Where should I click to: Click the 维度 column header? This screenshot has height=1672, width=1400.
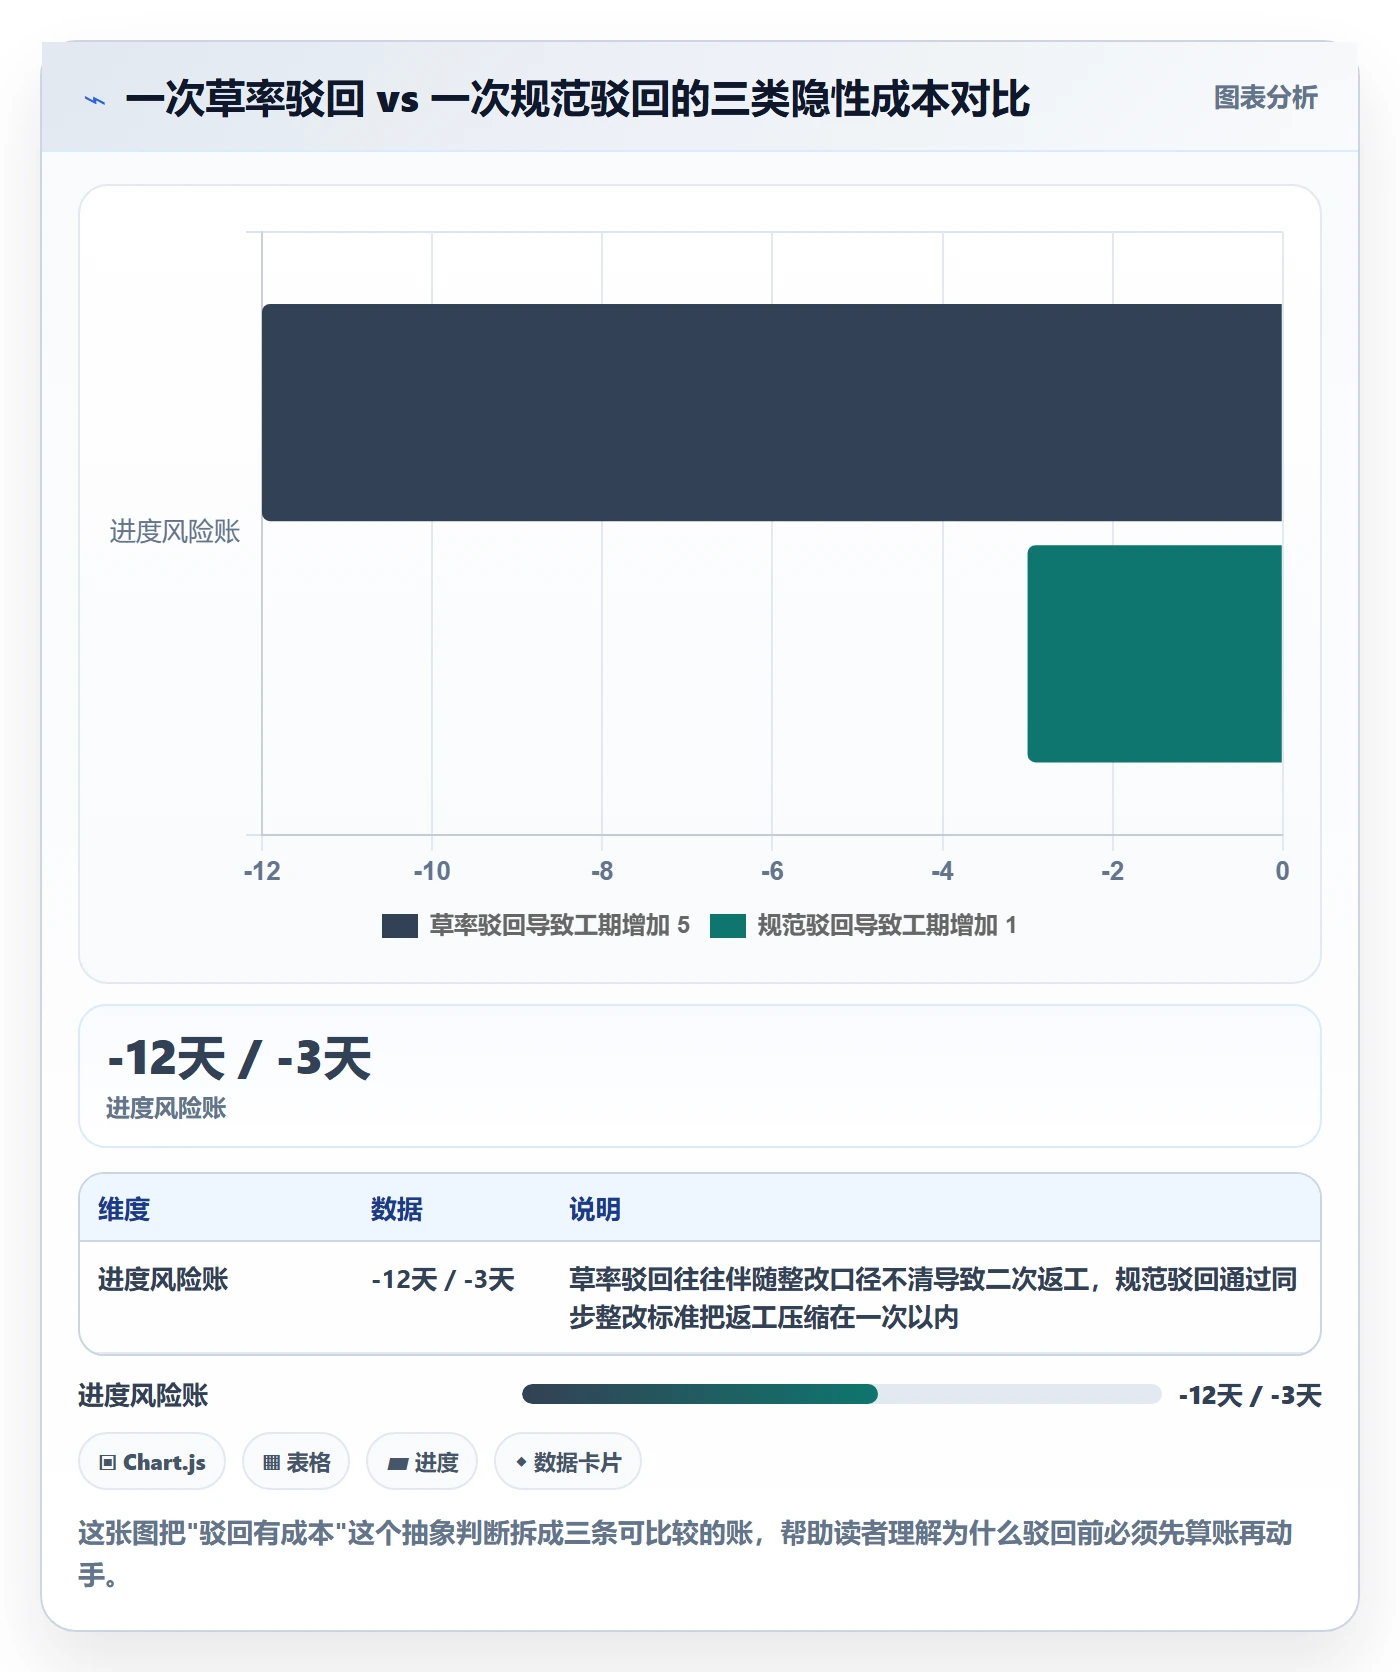coord(124,1209)
